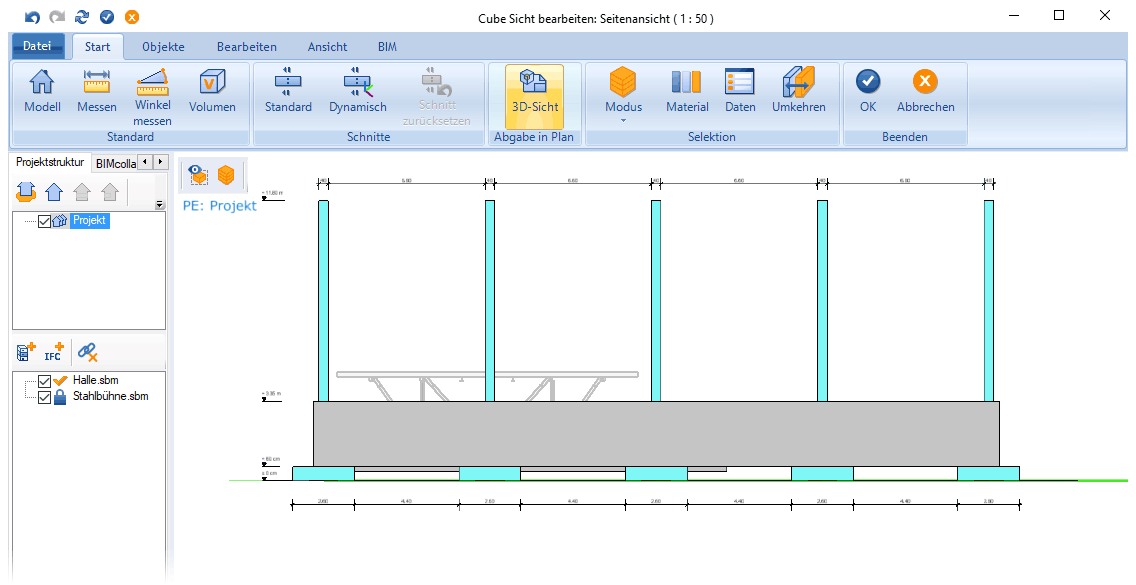Switch to the BIMcolla panel tab
The image size is (1136, 585).
116,163
